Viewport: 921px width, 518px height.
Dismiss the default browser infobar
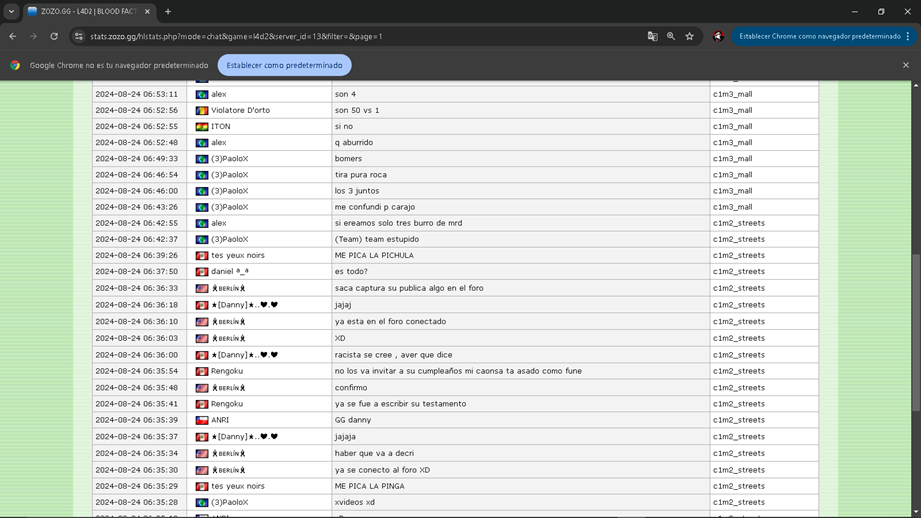906,65
